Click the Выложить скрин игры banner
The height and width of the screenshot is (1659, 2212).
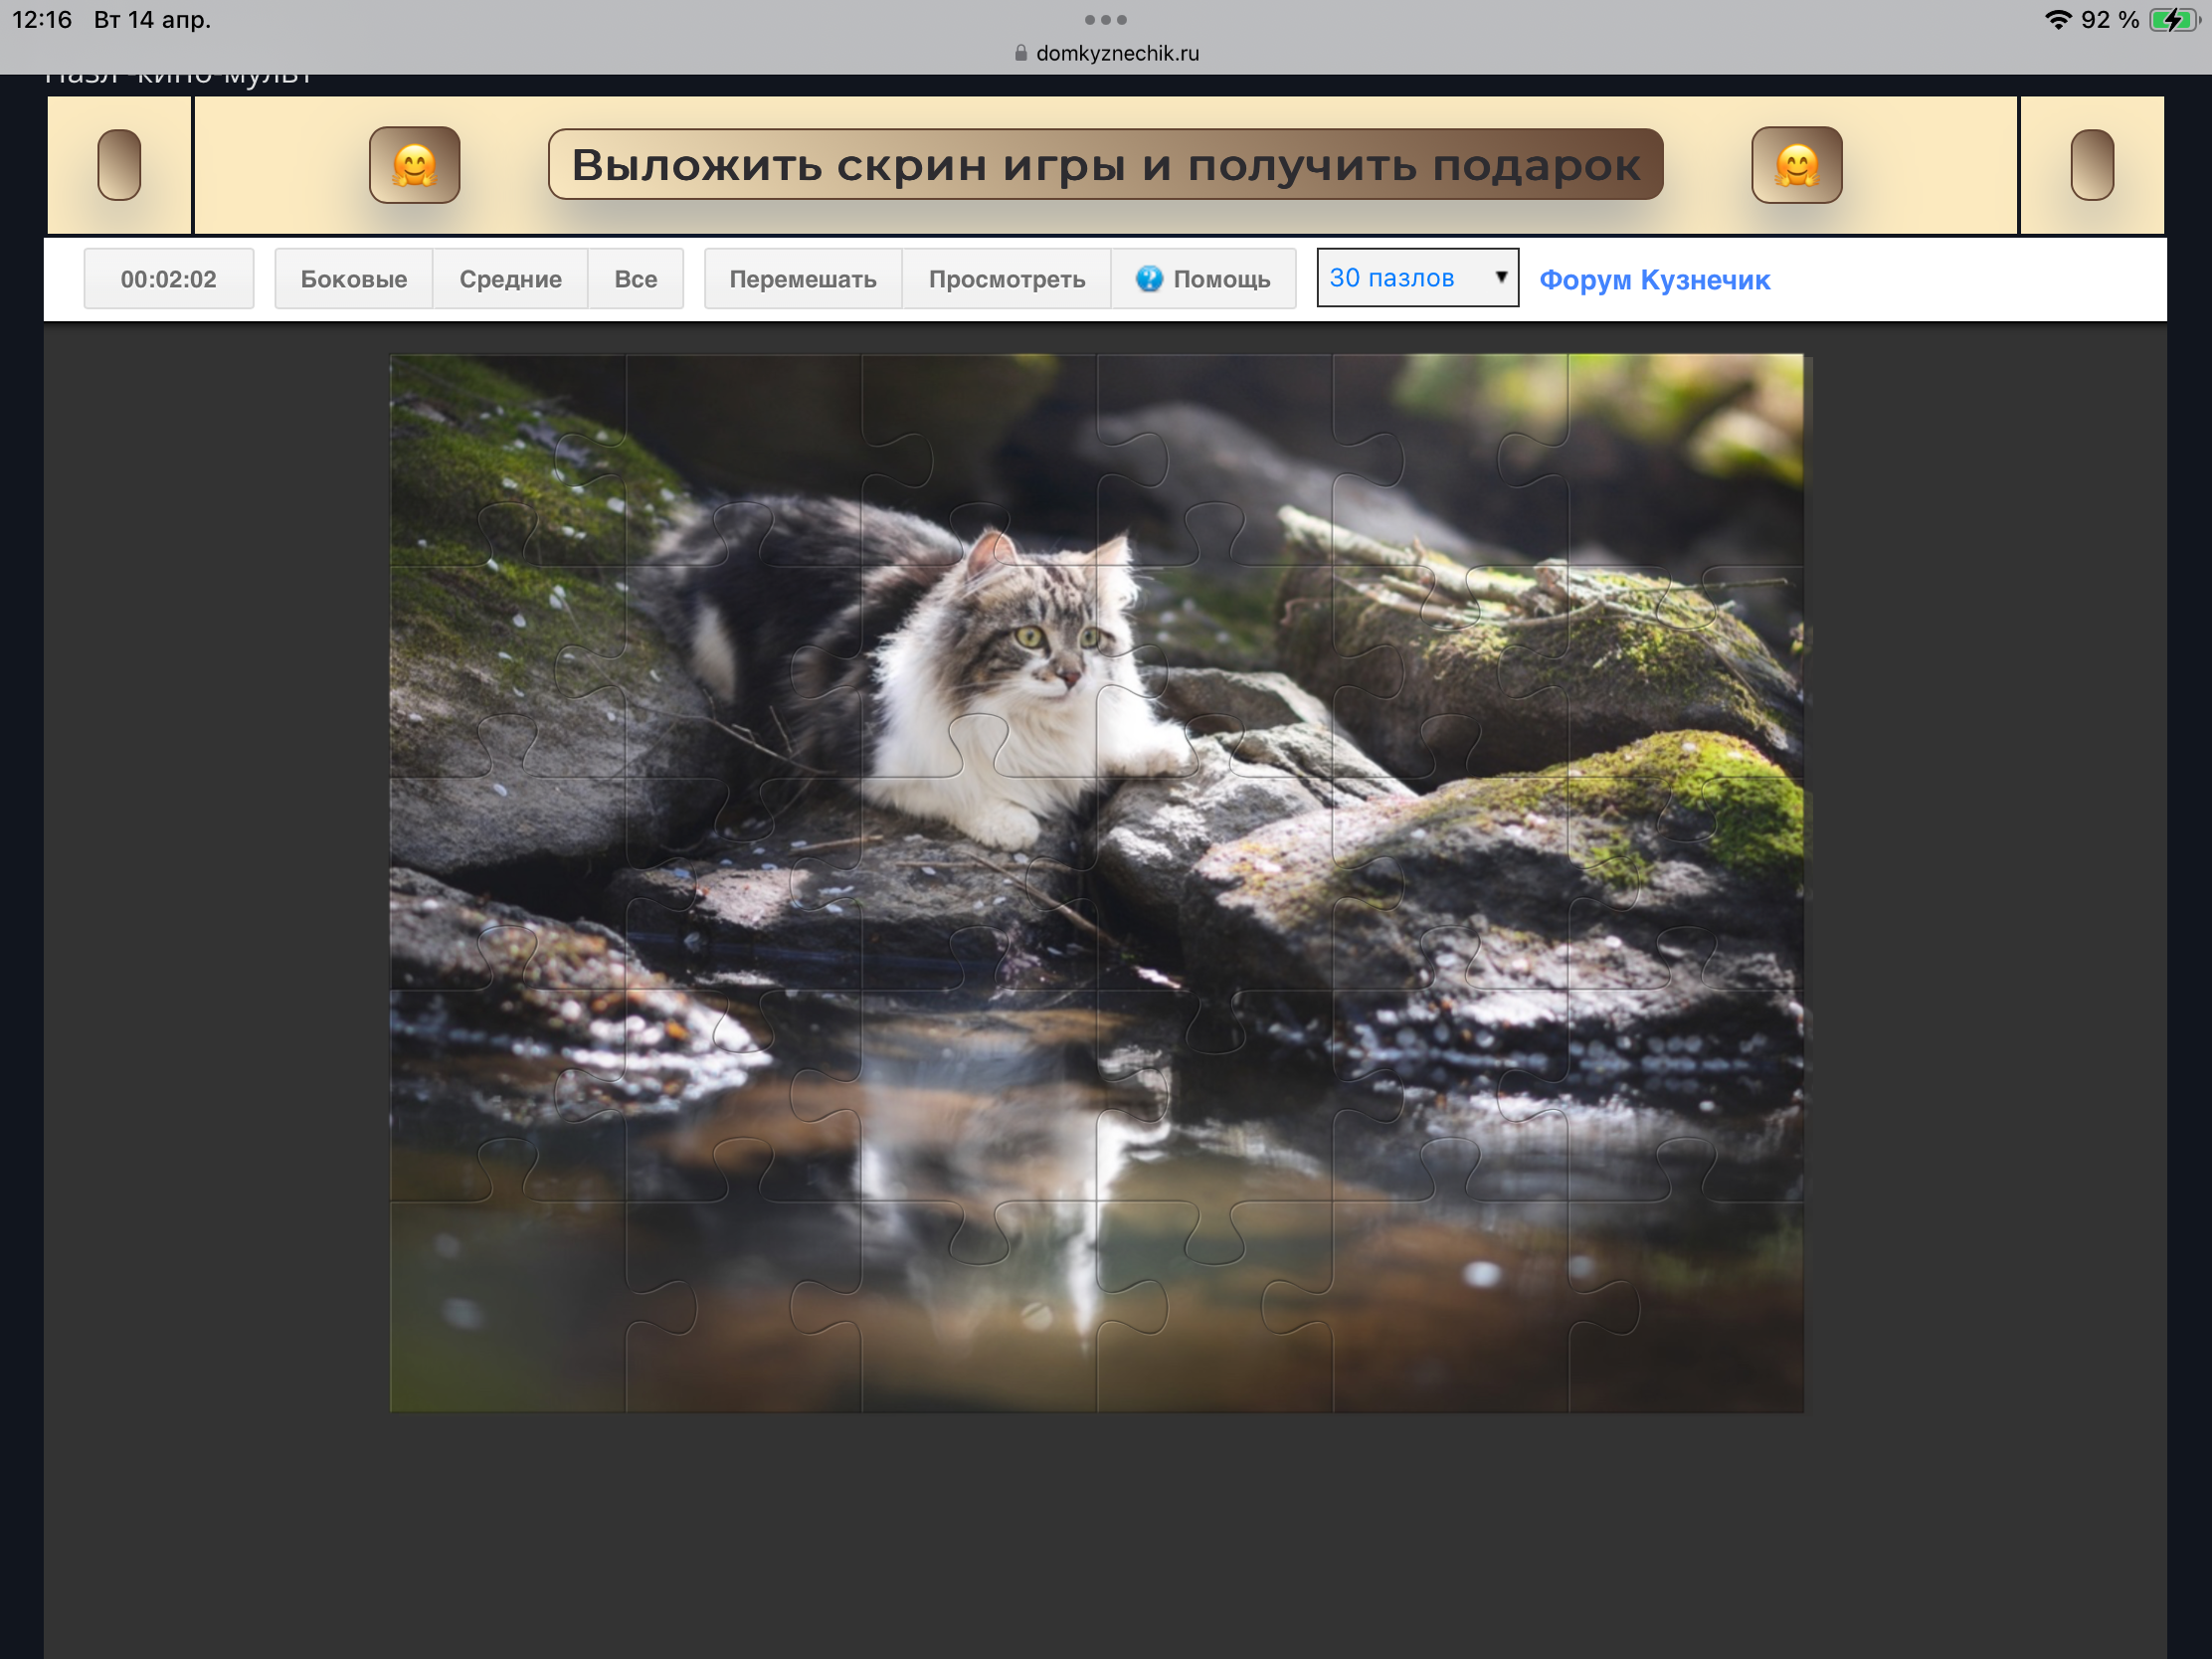(1105, 165)
